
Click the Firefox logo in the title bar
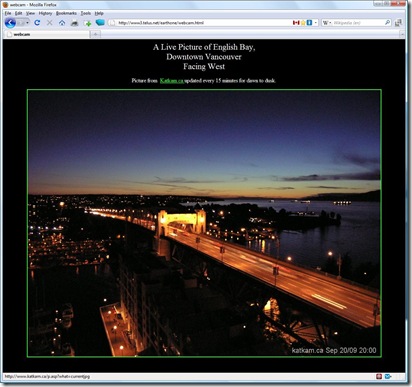(x=5, y=5)
